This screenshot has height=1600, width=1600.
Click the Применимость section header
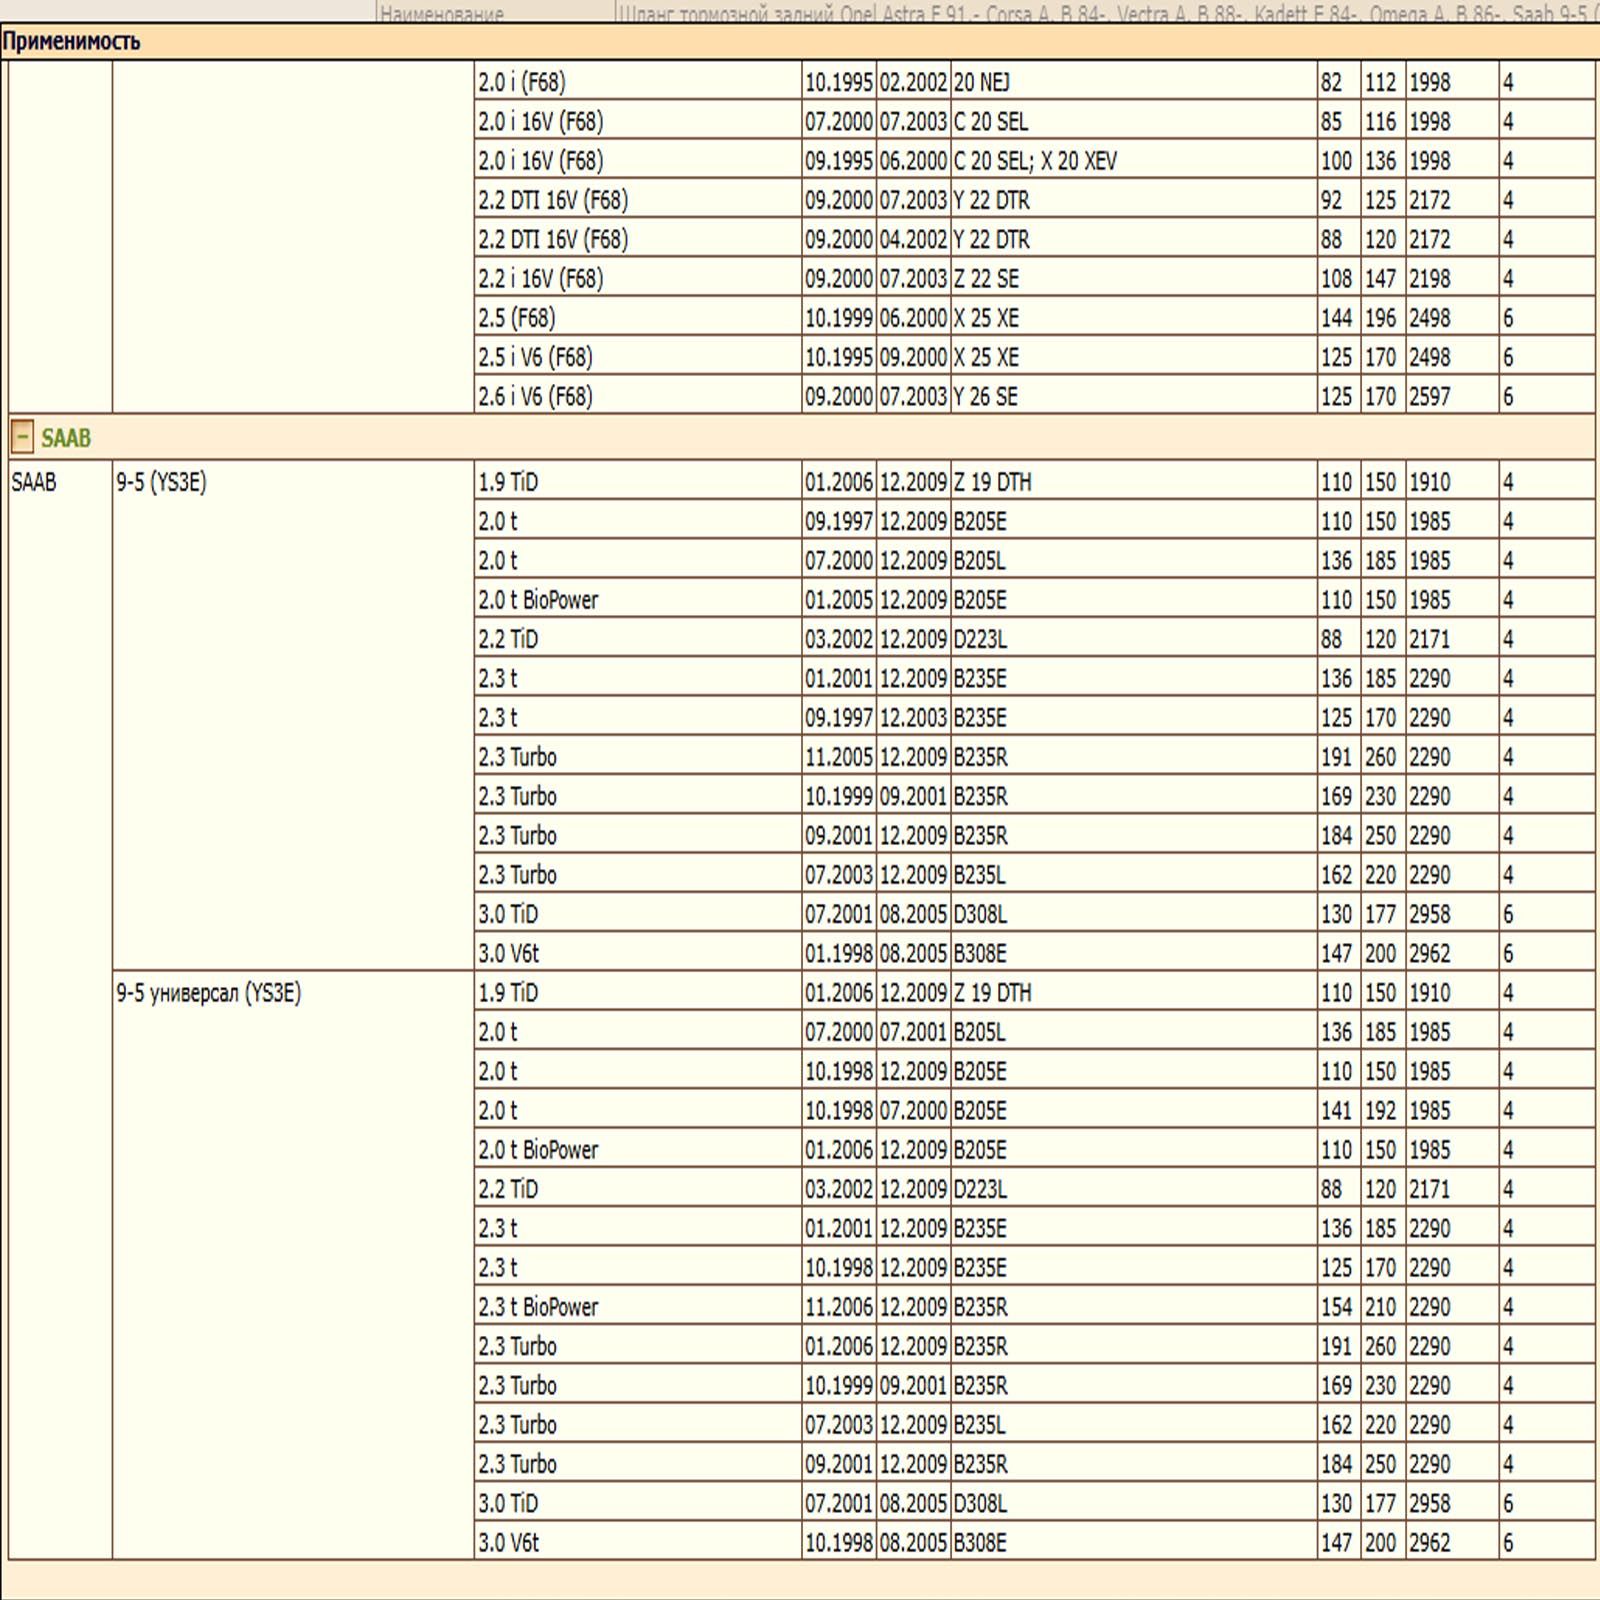point(71,42)
